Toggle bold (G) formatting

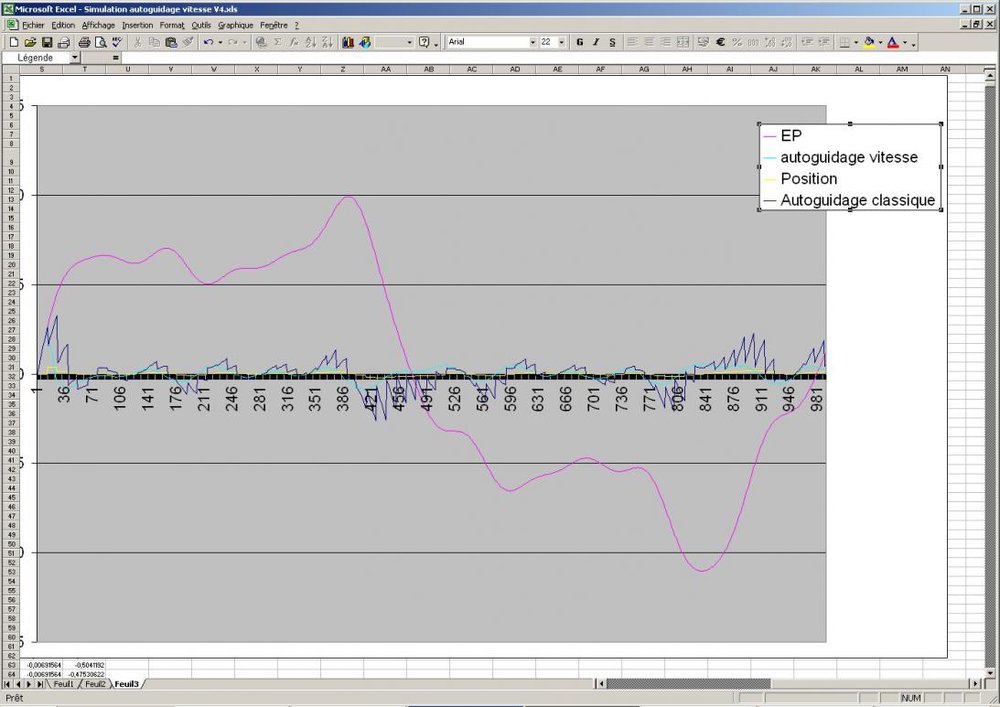click(x=580, y=42)
